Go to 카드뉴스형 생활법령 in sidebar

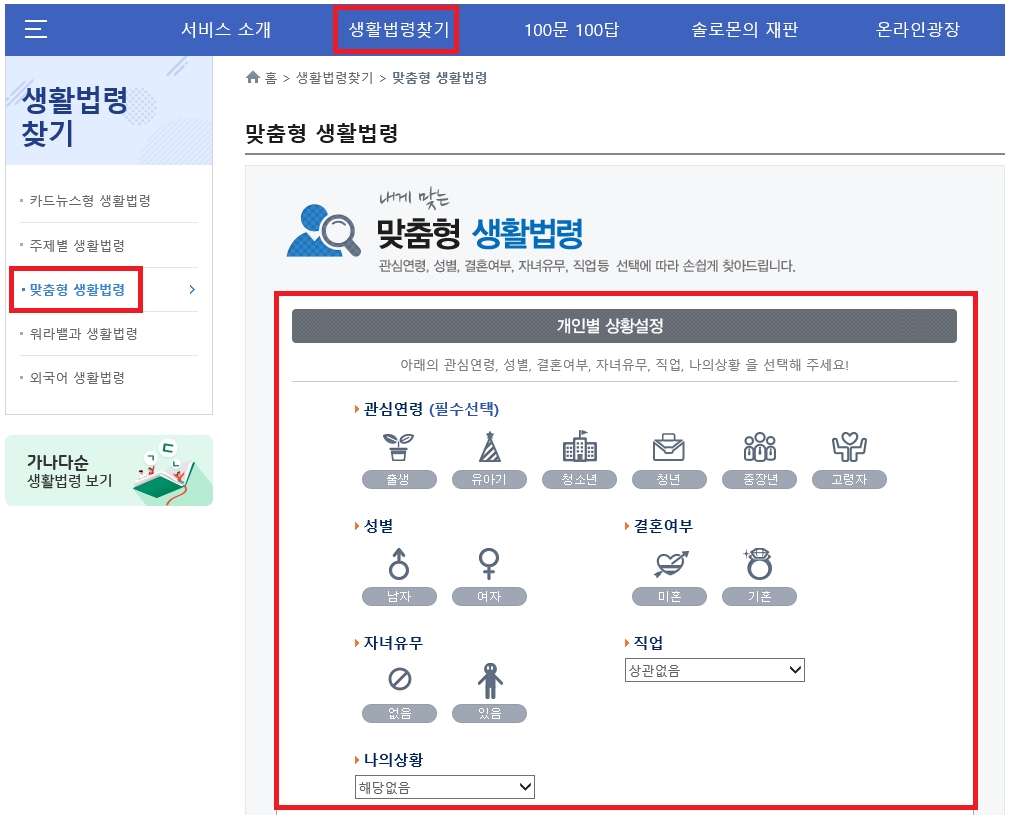click(x=90, y=201)
